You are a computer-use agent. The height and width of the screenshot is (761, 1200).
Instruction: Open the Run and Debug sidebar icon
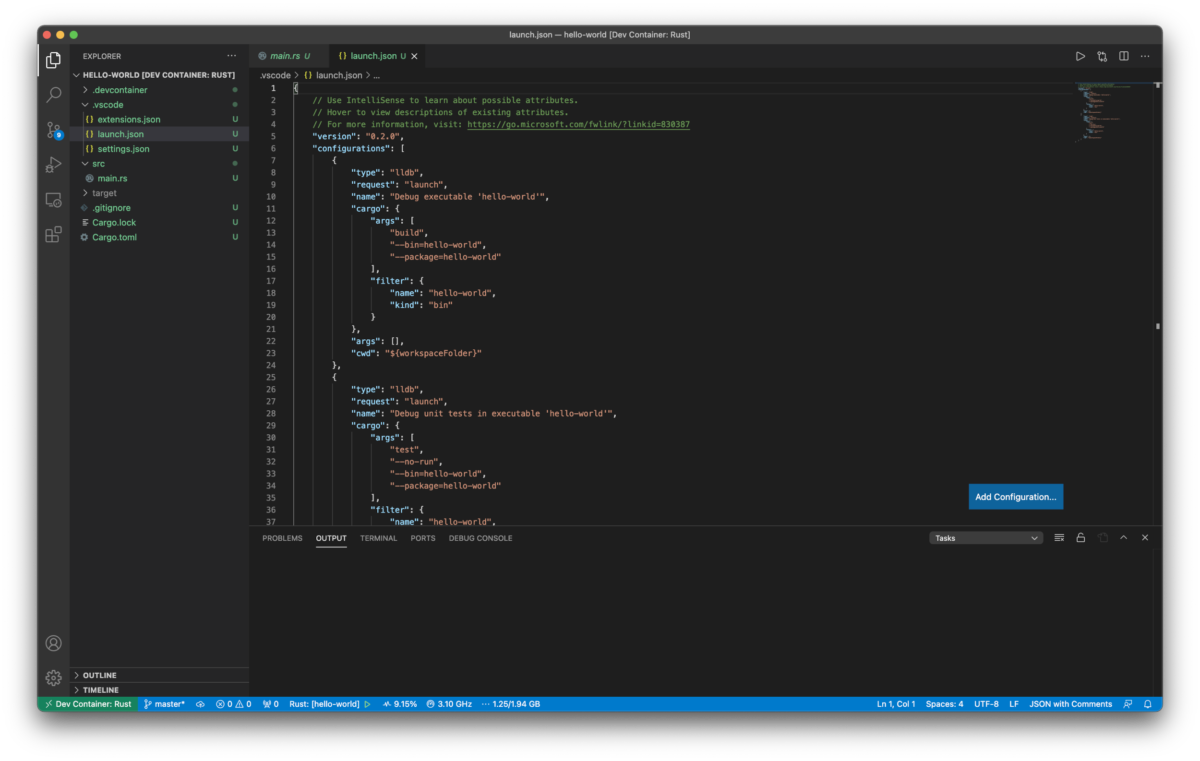(53, 164)
